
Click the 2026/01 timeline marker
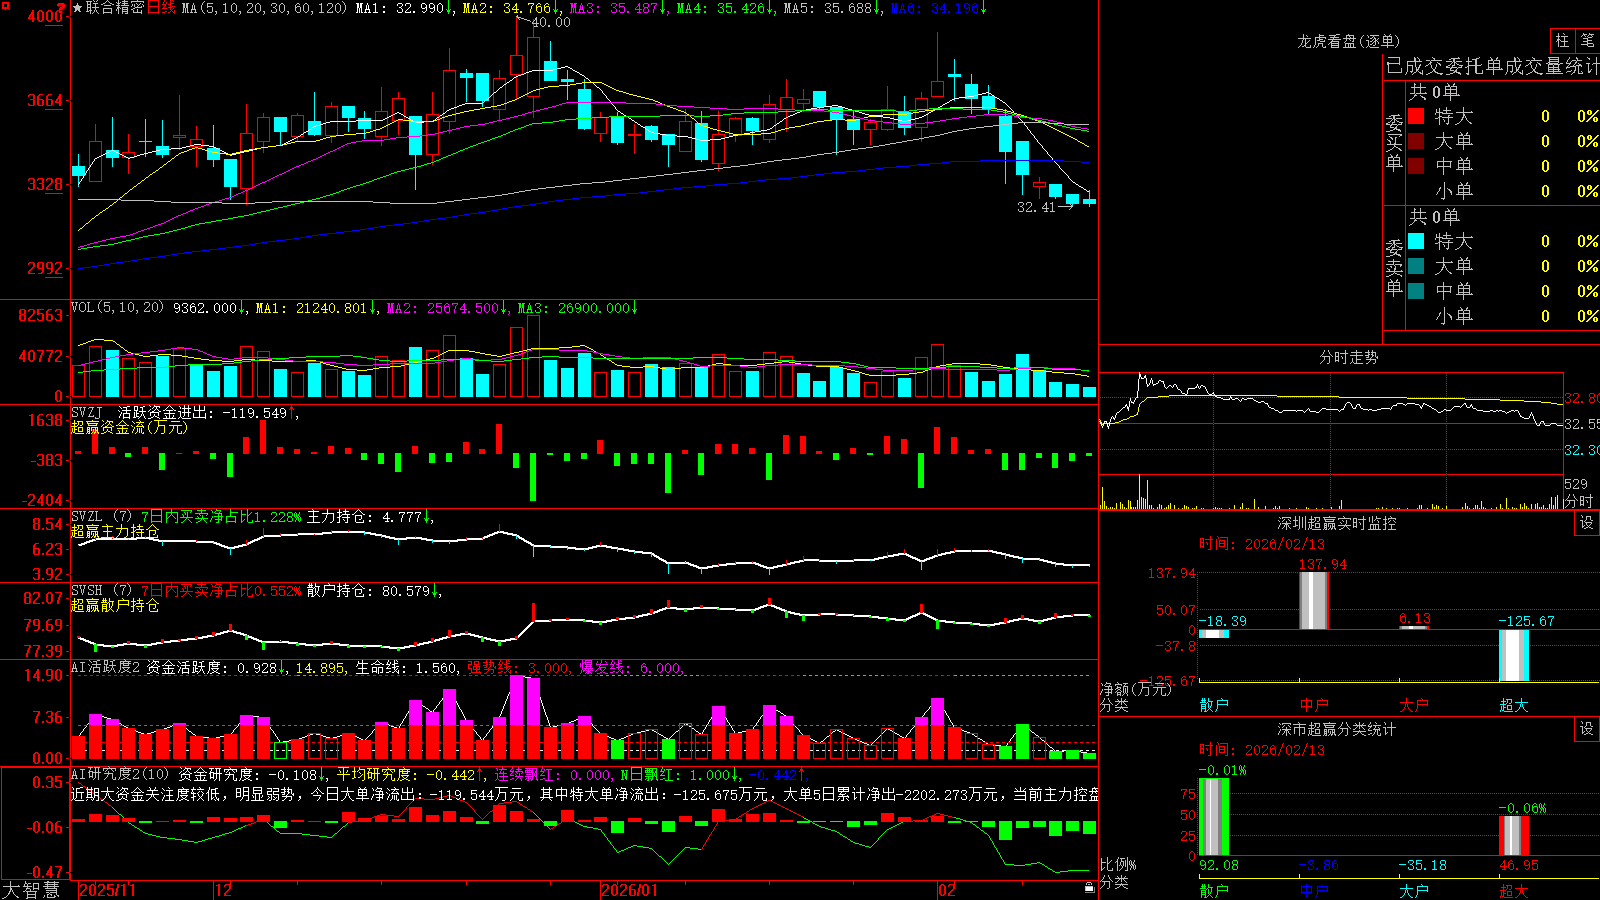click(630, 890)
